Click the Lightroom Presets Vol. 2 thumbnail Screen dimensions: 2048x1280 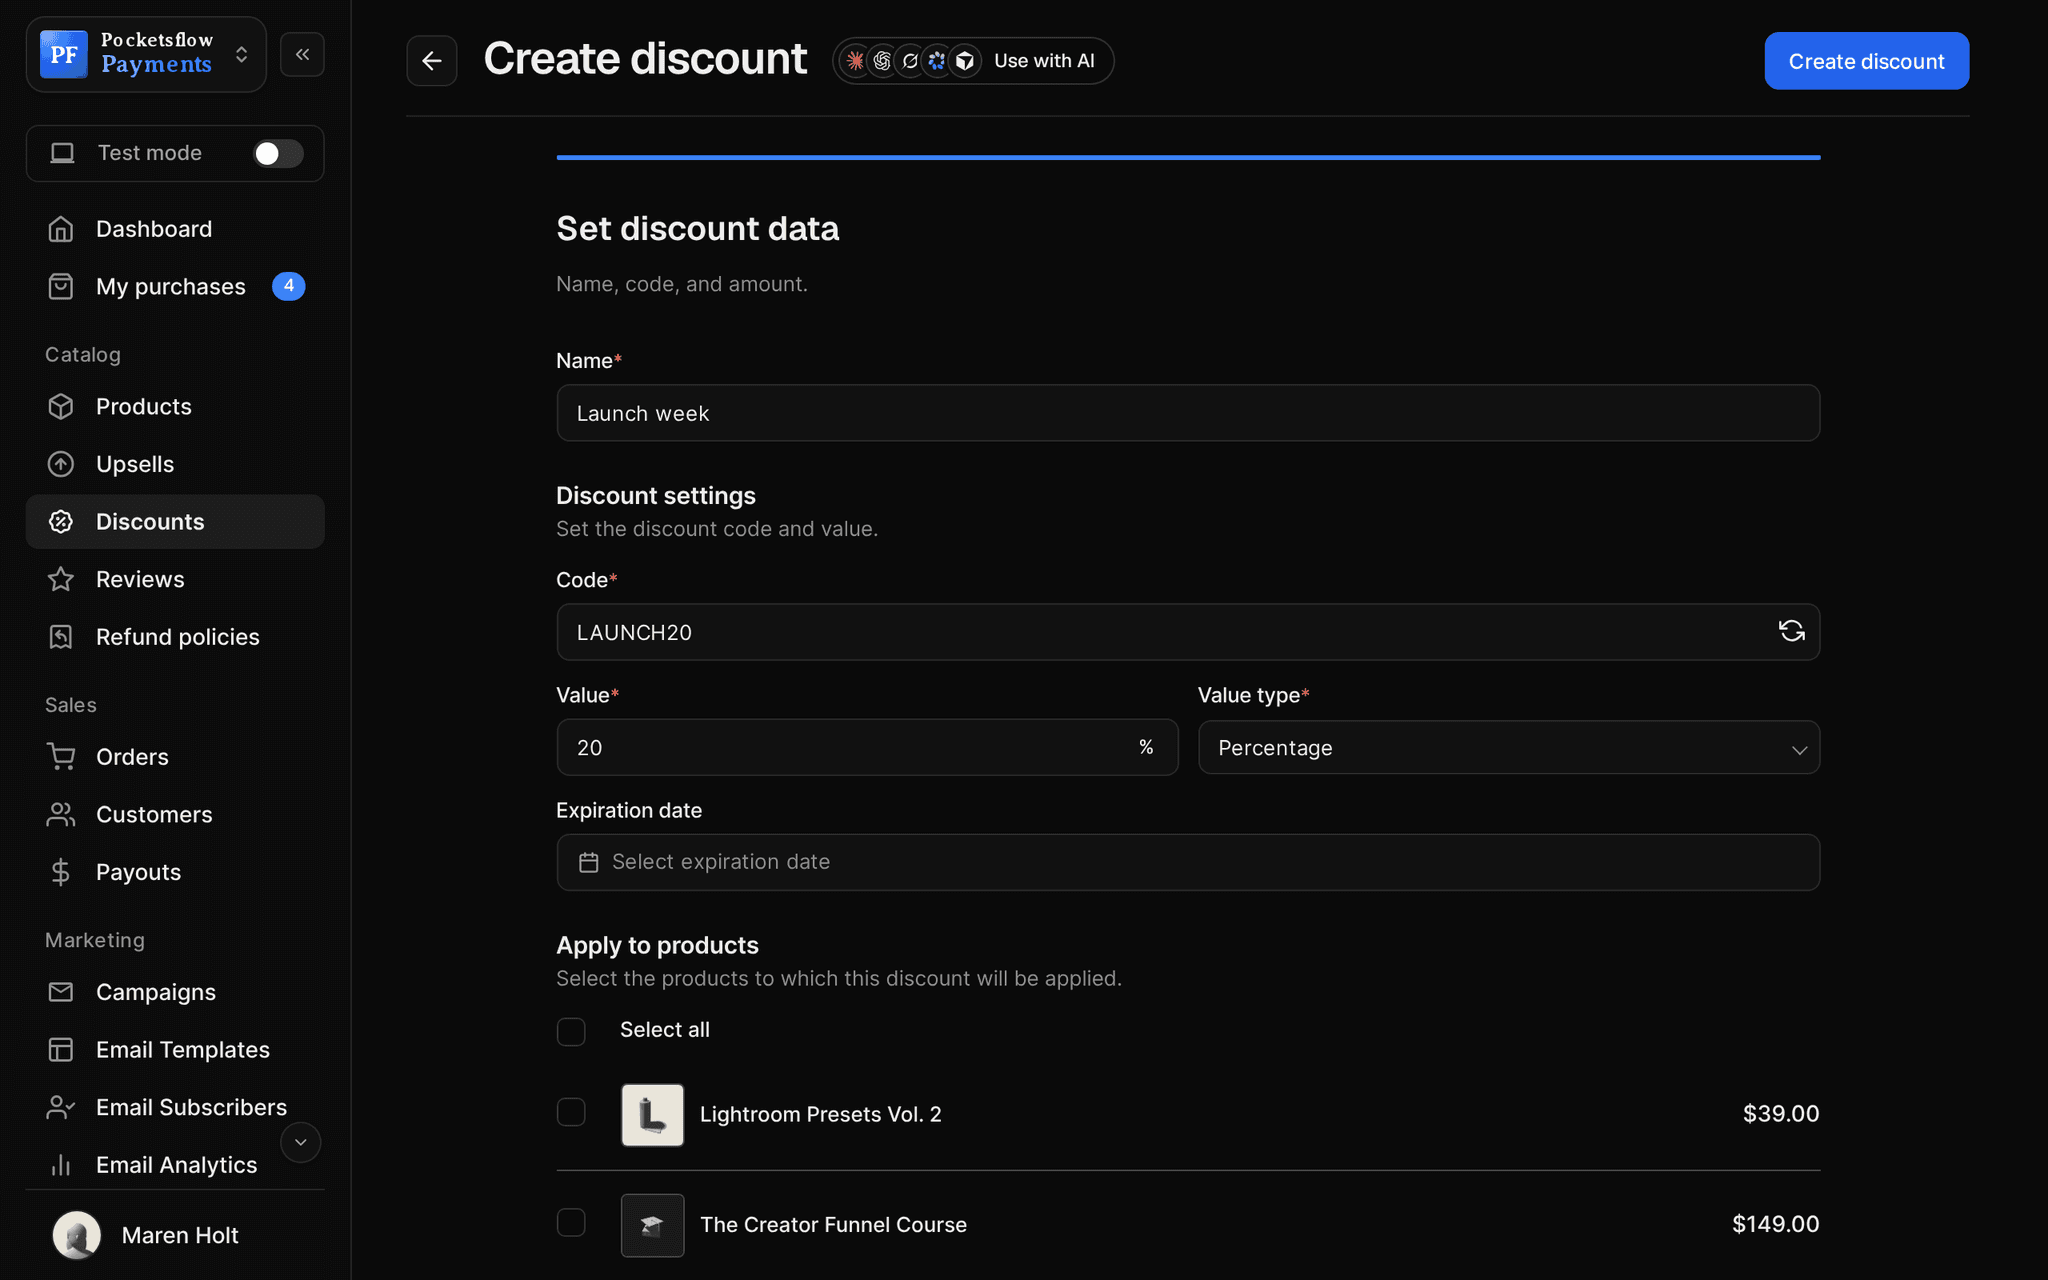(652, 1114)
